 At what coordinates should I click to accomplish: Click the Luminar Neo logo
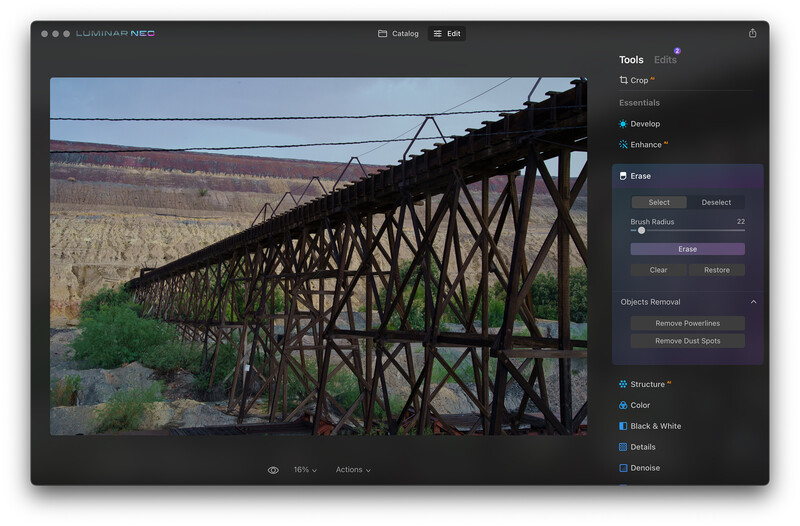click(115, 34)
